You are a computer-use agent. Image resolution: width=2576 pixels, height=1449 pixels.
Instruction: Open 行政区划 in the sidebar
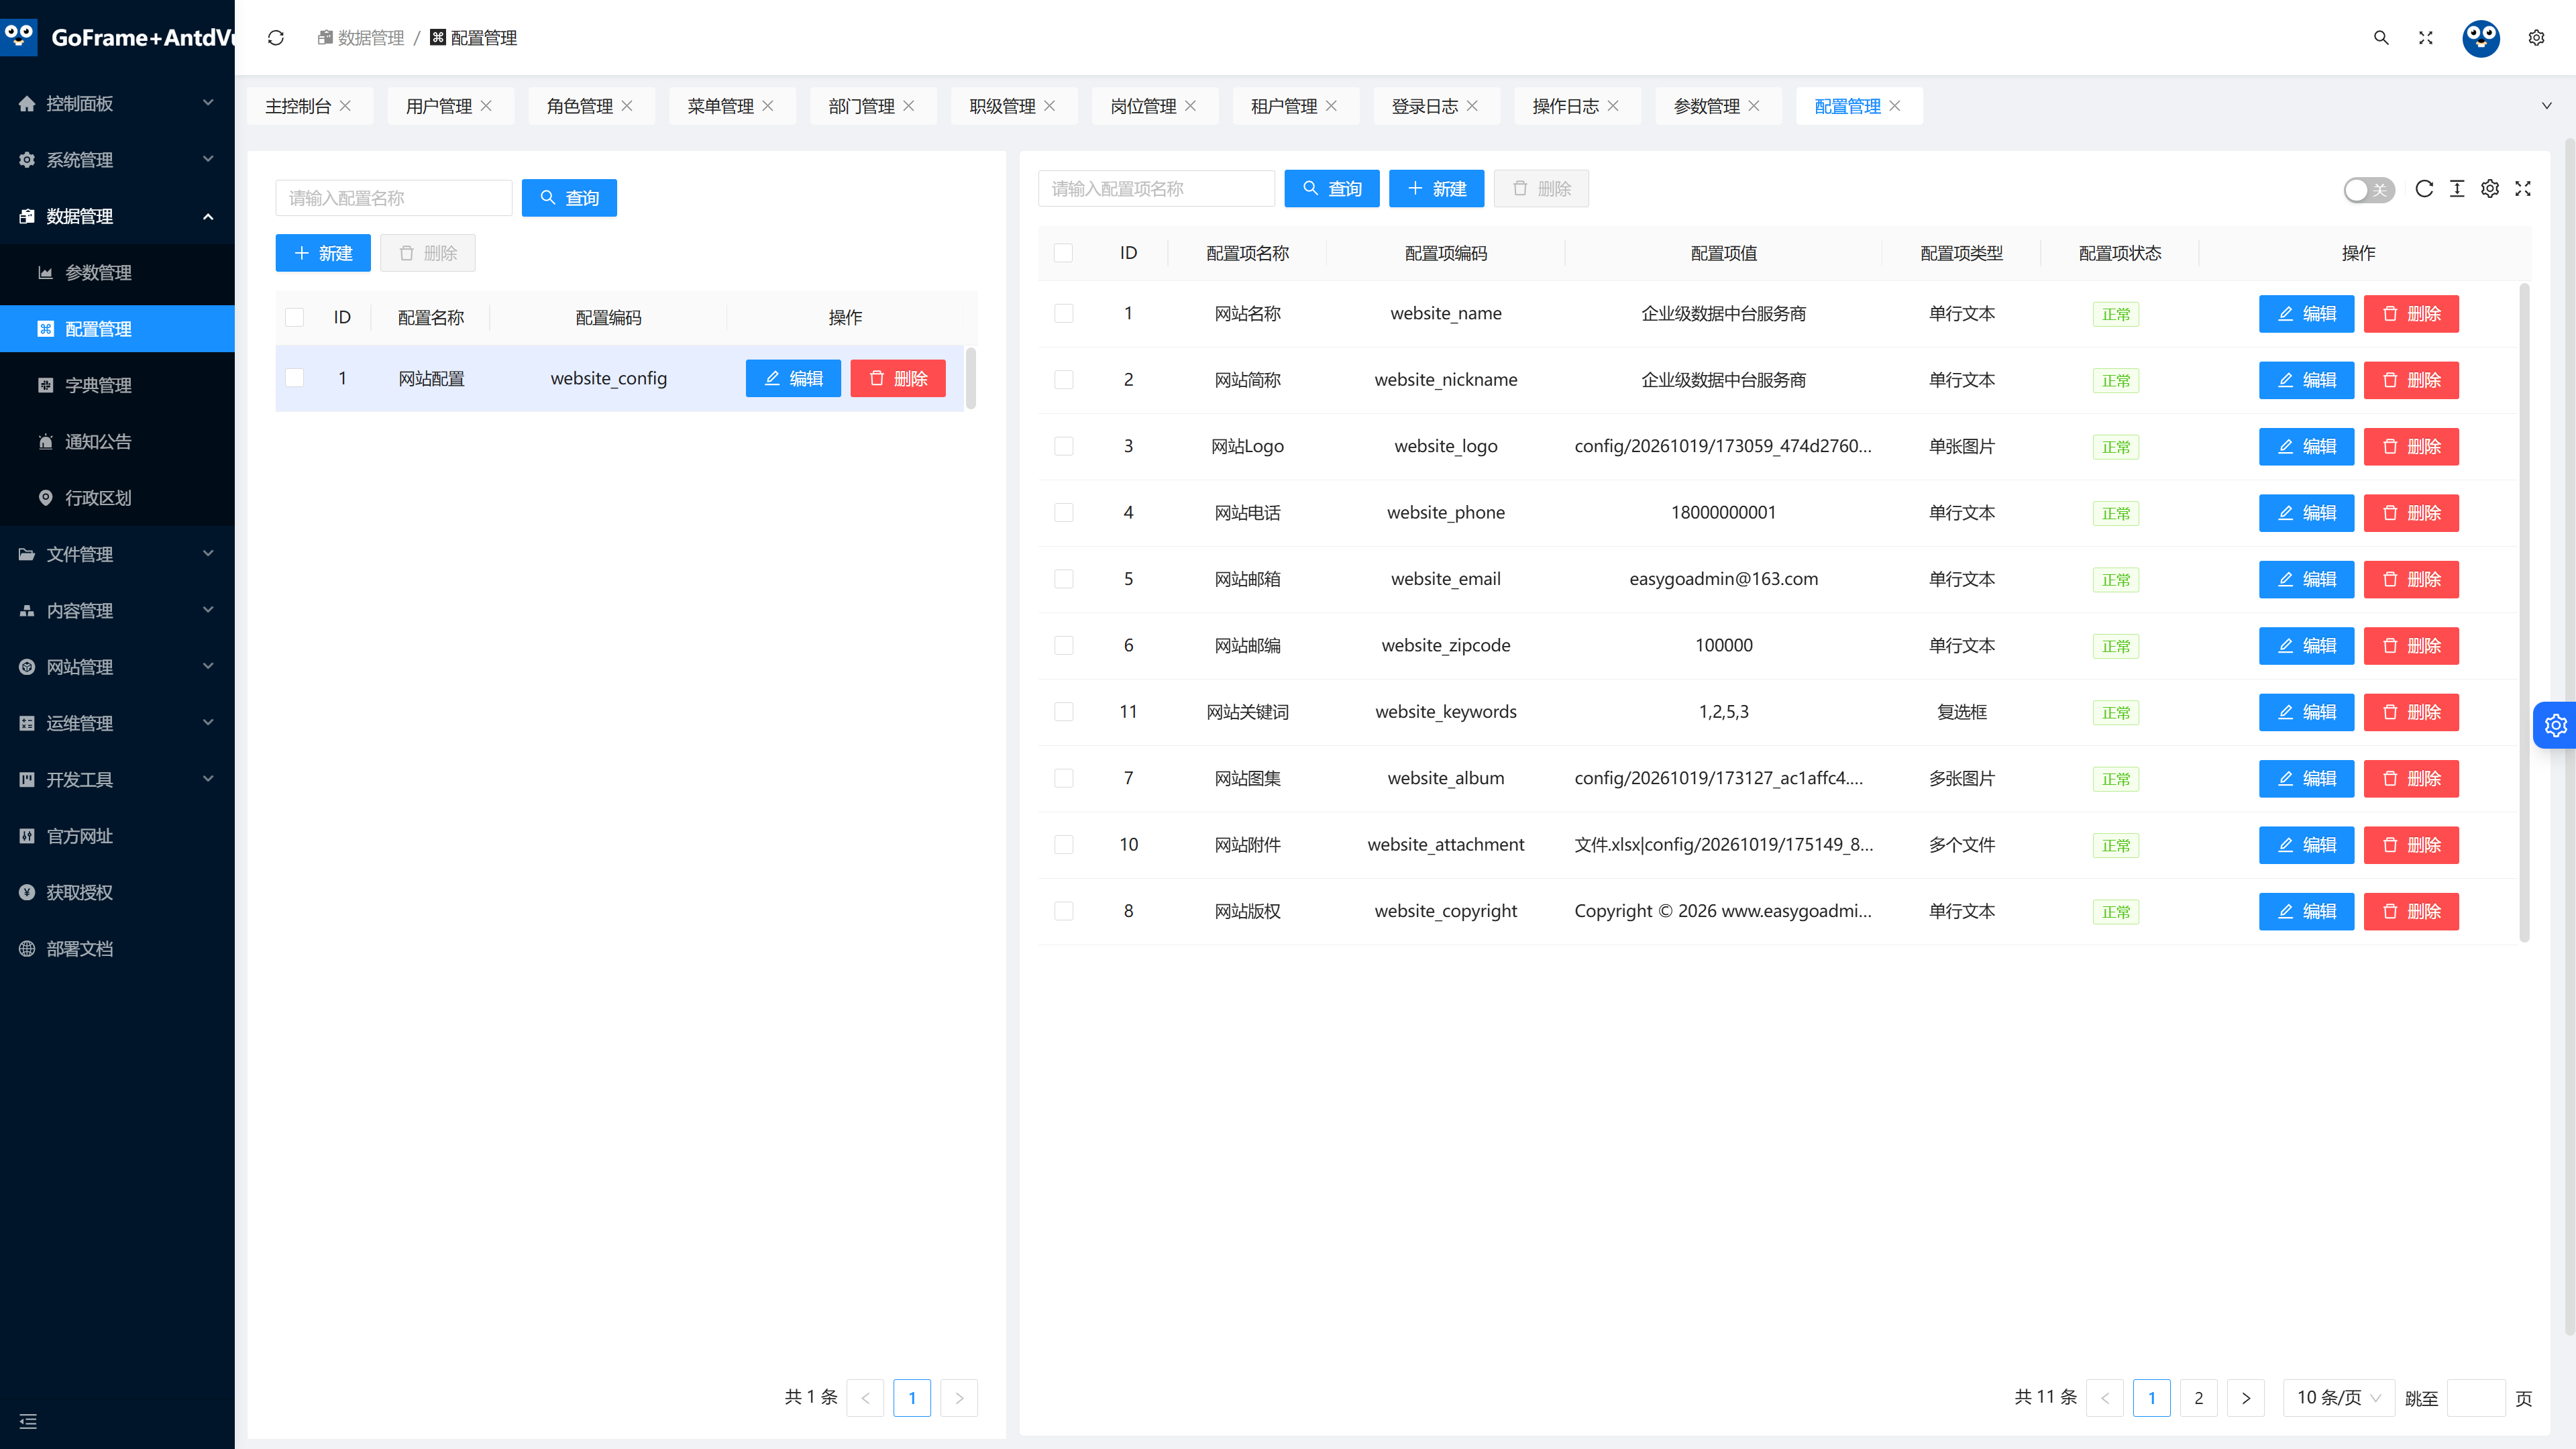coord(117,498)
